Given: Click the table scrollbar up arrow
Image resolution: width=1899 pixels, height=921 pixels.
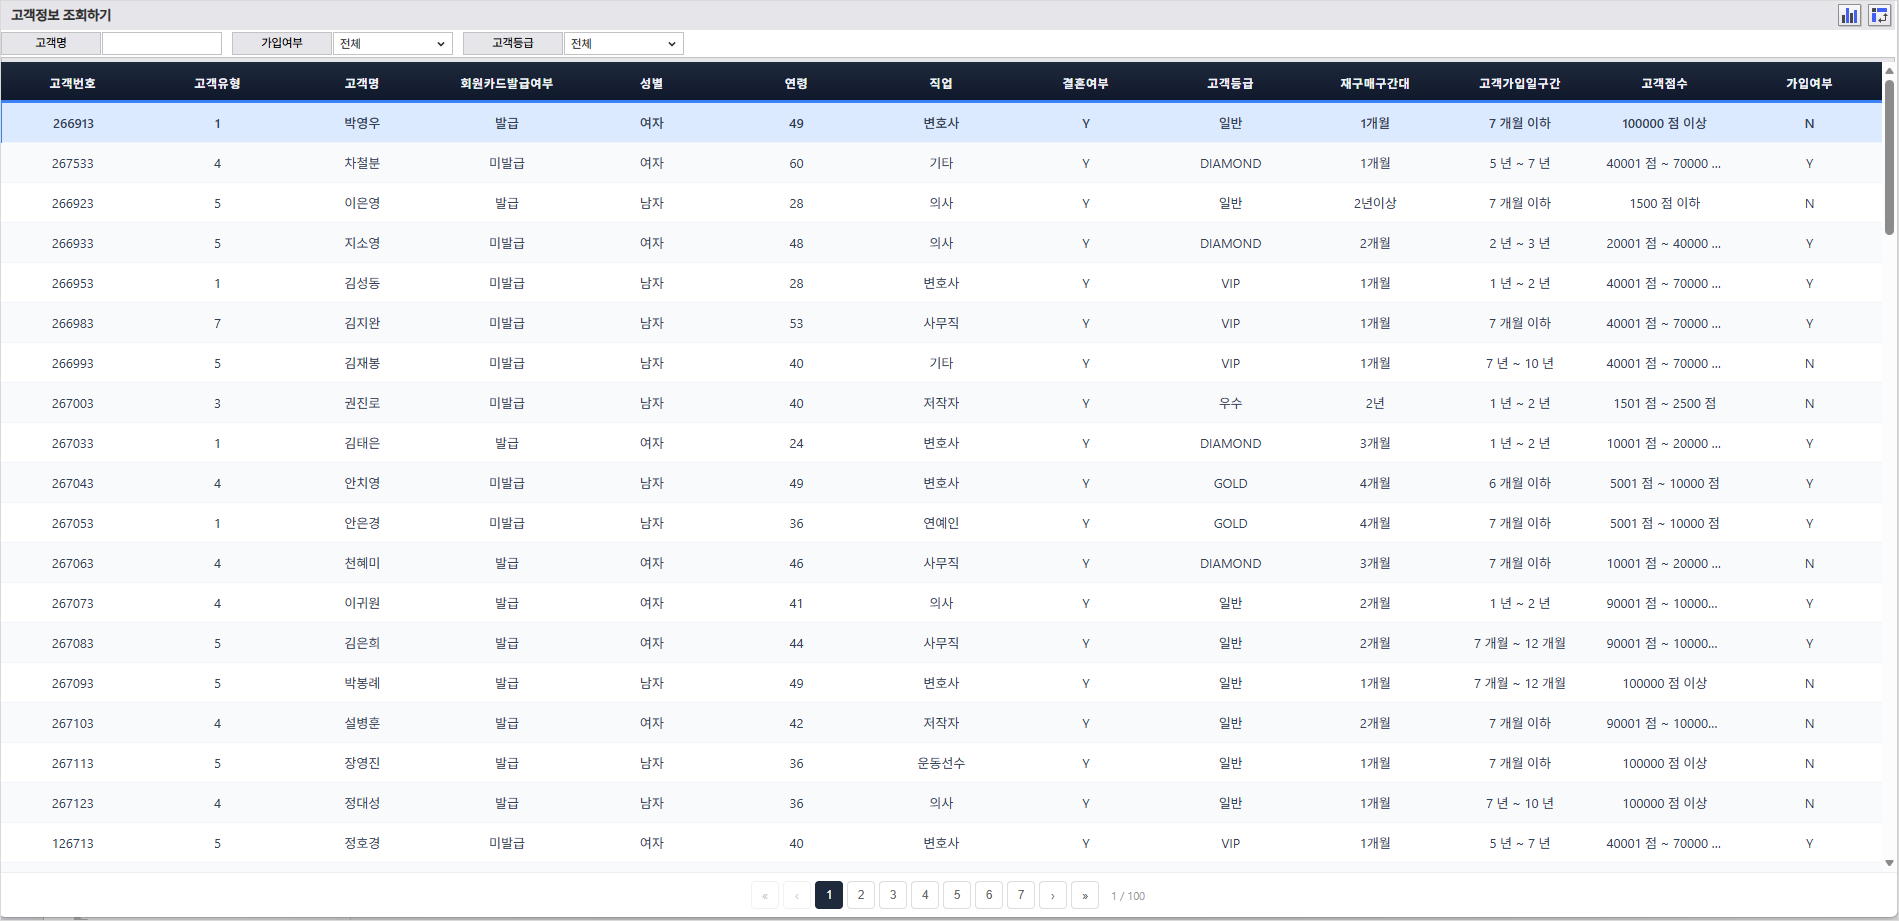Looking at the screenshot, I should (x=1889, y=70).
